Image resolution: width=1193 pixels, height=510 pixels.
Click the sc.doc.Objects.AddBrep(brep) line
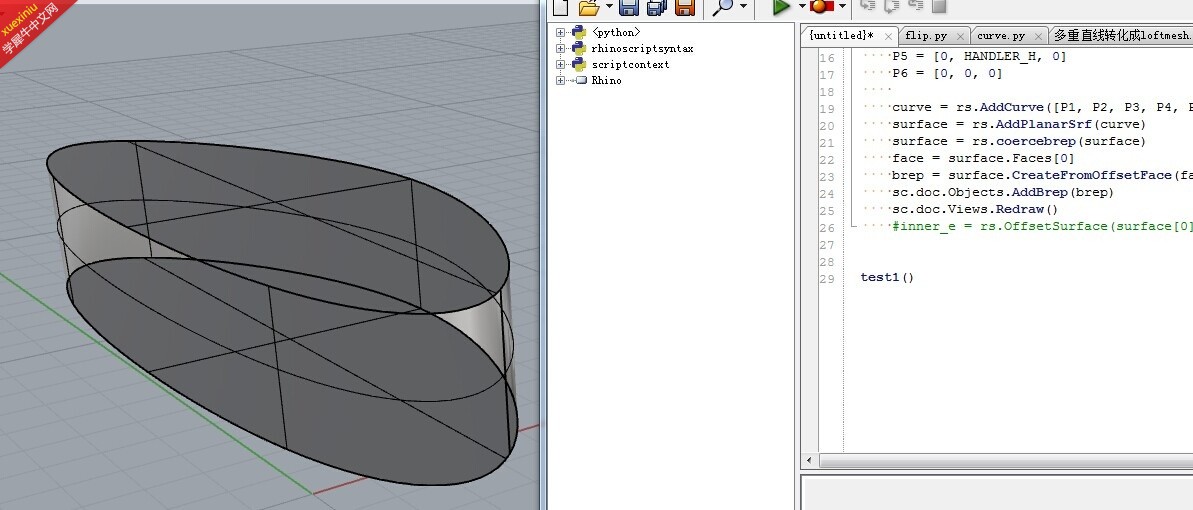[1003, 192]
